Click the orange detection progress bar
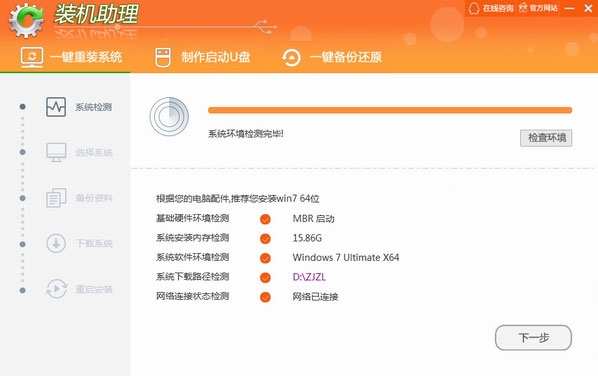This screenshot has height=376, width=598. pos(390,110)
